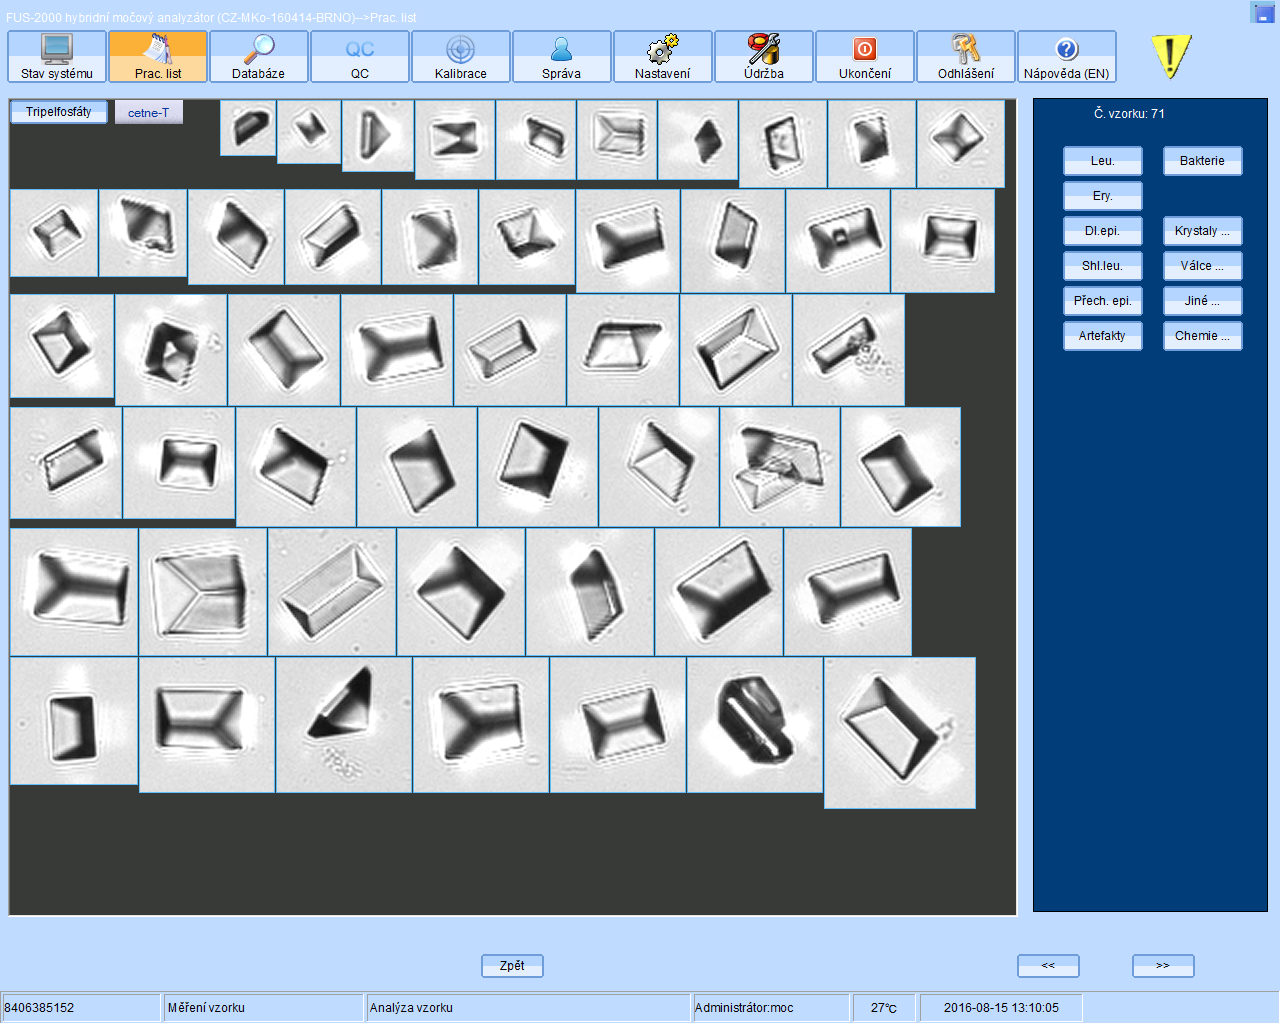Expand the Jiné ... submenu
Image resolution: width=1280 pixels, height=1024 pixels.
pyautogui.click(x=1203, y=301)
